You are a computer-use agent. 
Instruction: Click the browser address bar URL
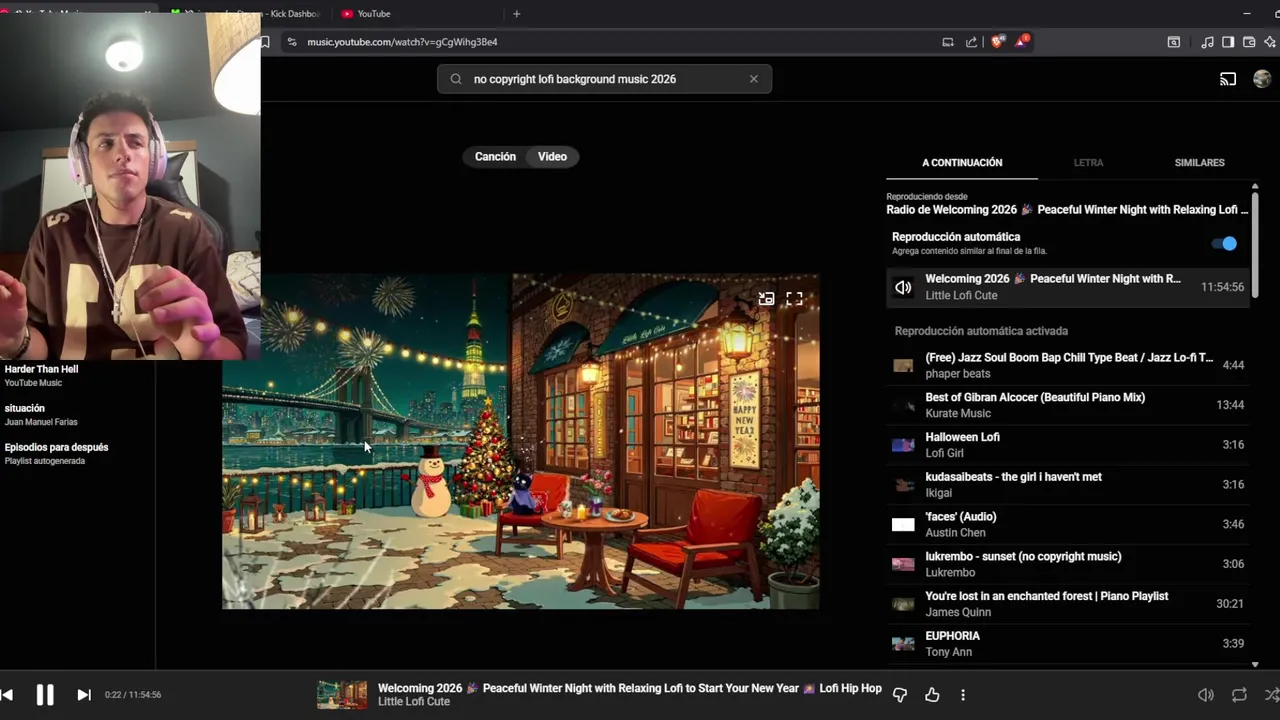click(402, 42)
